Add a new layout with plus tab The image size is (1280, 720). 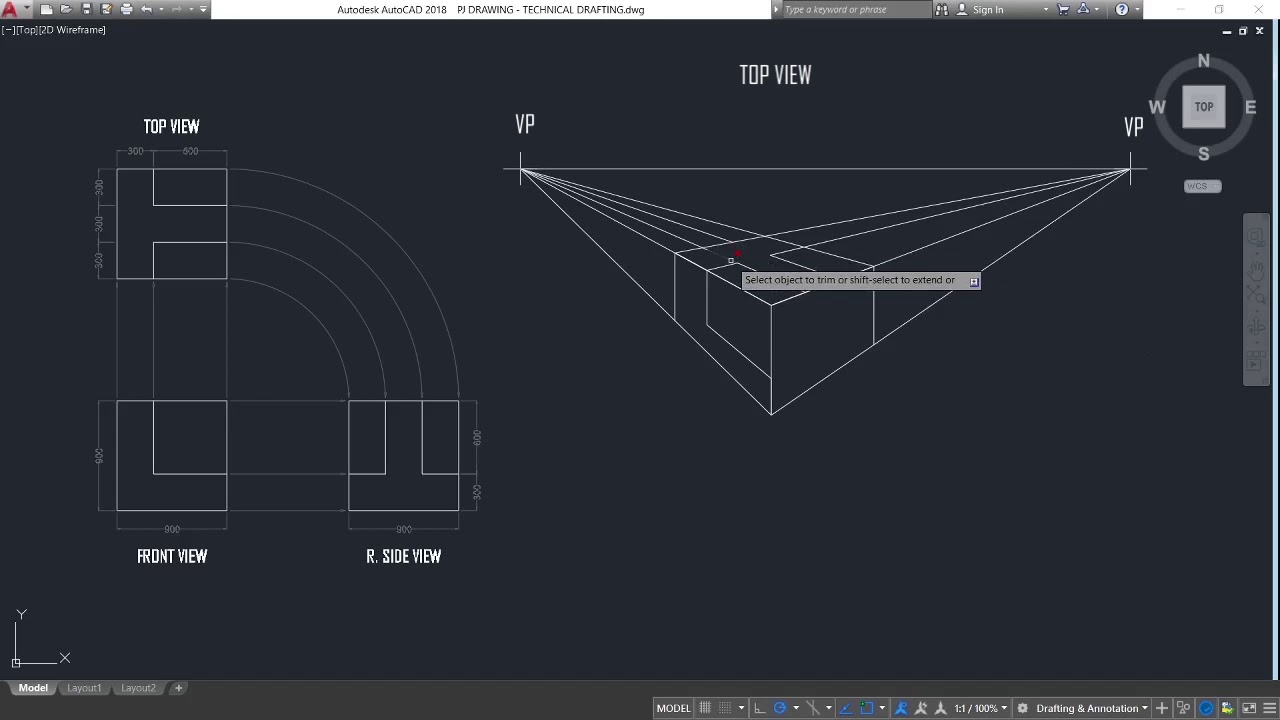click(178, 688)
